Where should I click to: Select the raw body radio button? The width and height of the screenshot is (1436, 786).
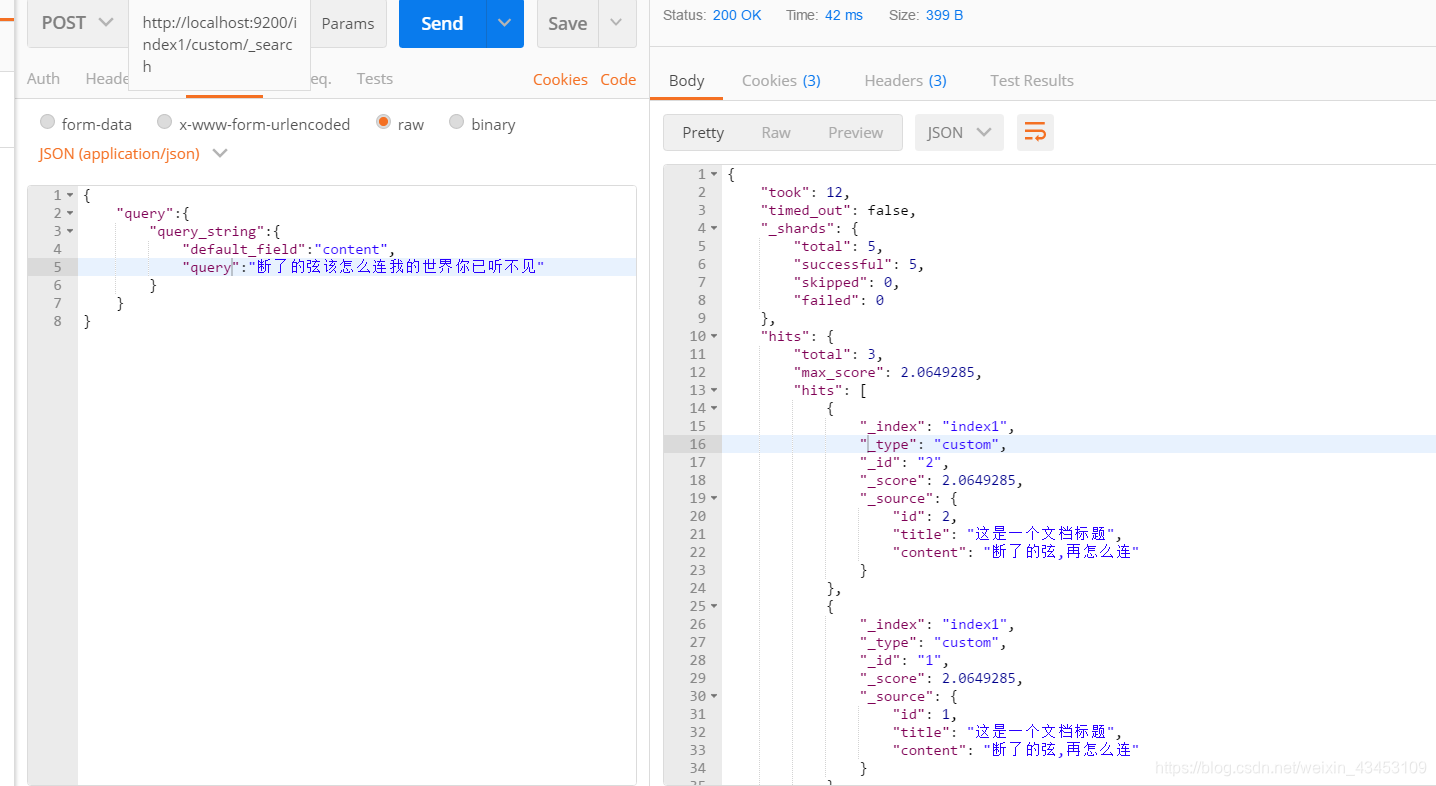click(383, 122)
